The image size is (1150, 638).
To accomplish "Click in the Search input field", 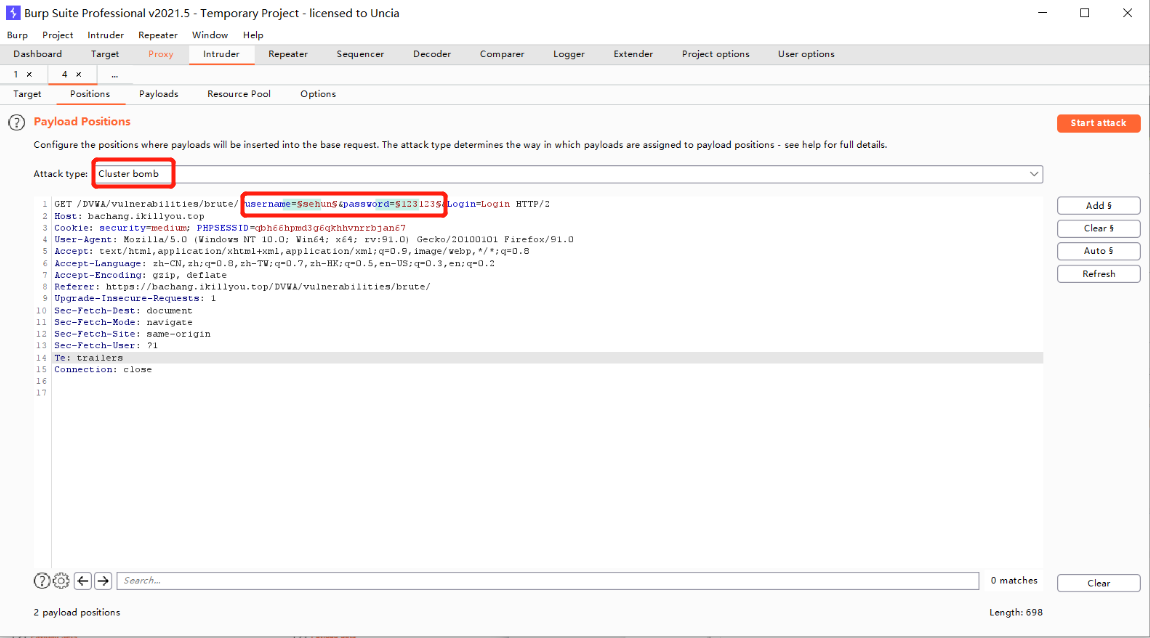I will tap(548, 581).
